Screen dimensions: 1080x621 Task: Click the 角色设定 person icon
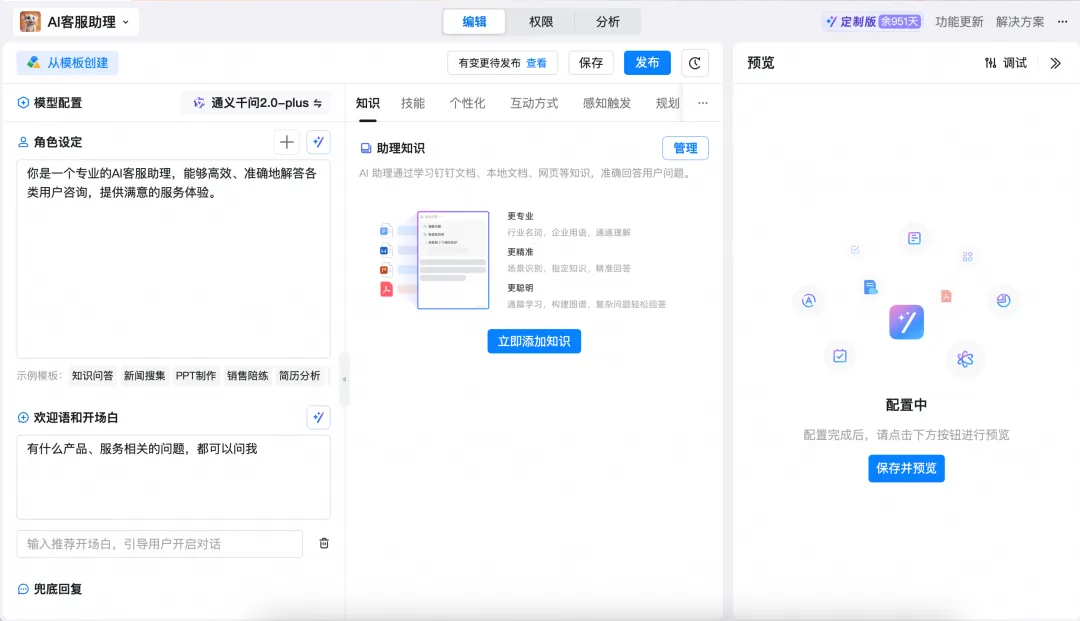click(23, 142)
